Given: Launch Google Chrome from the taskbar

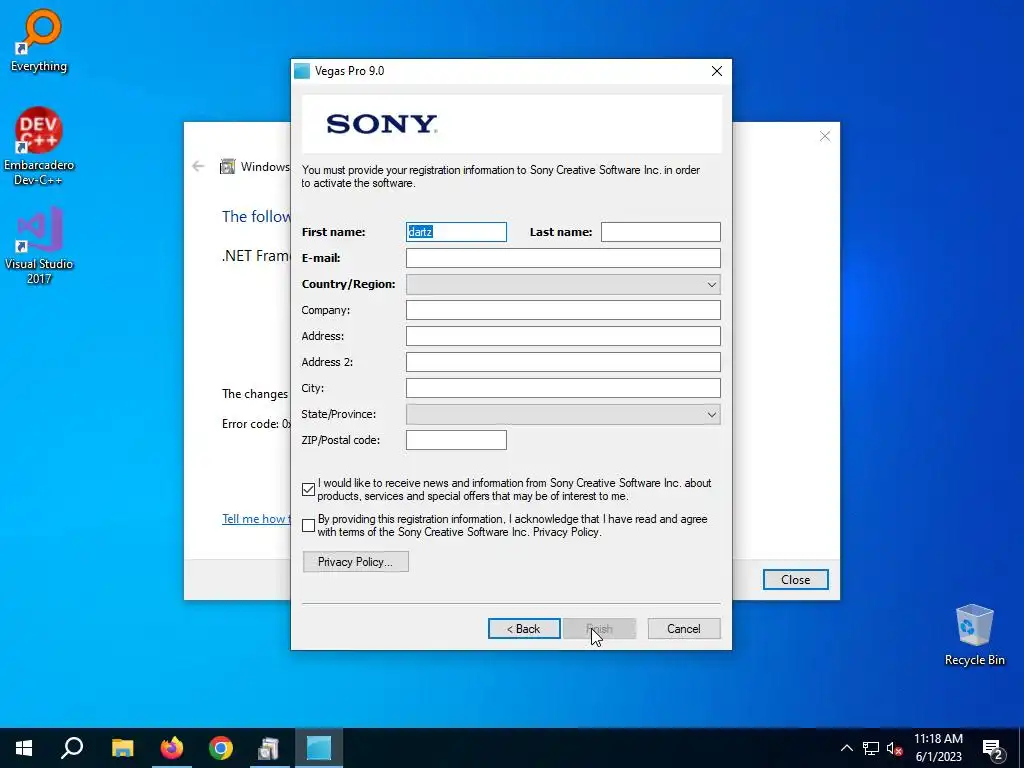Looking at the screenshot, I should pos(221,748).
